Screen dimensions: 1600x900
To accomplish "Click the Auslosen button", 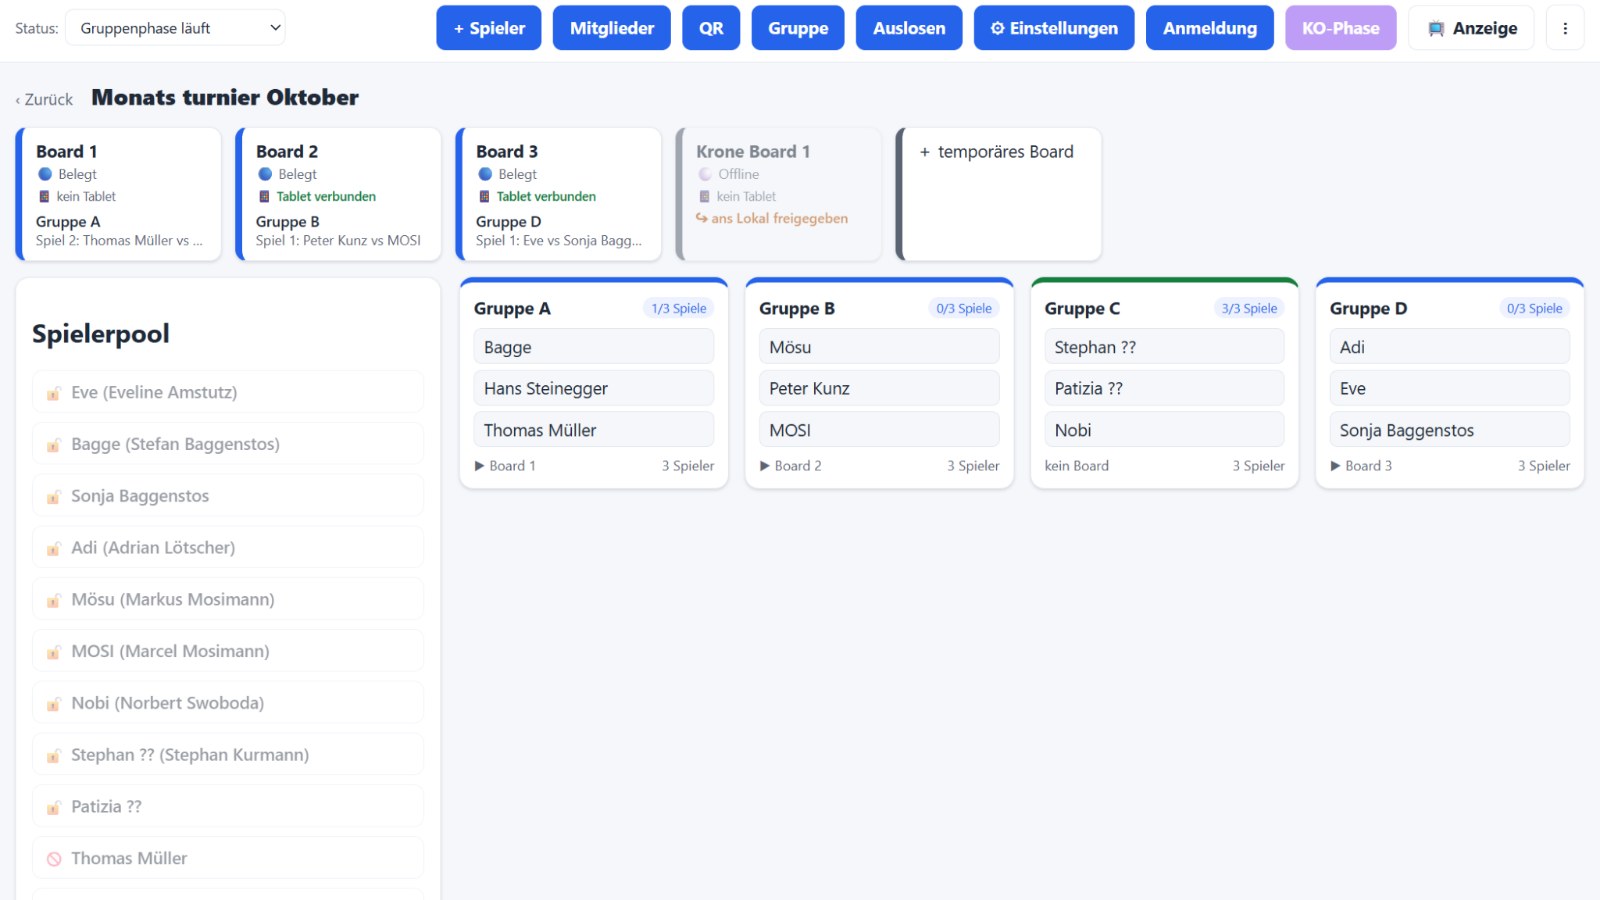I will [909, 28].
